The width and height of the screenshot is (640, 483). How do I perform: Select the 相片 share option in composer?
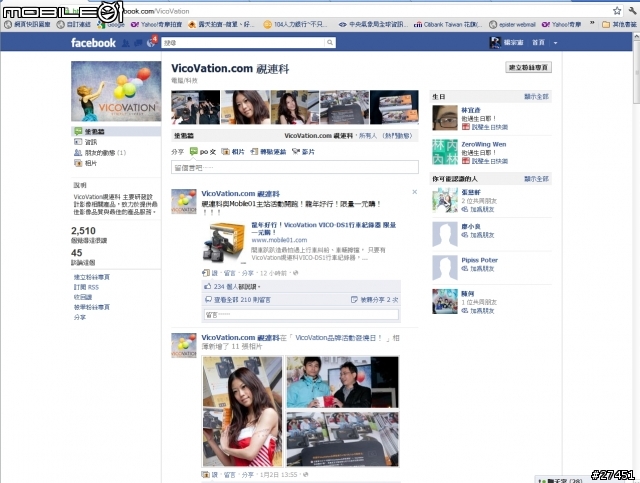233,151
